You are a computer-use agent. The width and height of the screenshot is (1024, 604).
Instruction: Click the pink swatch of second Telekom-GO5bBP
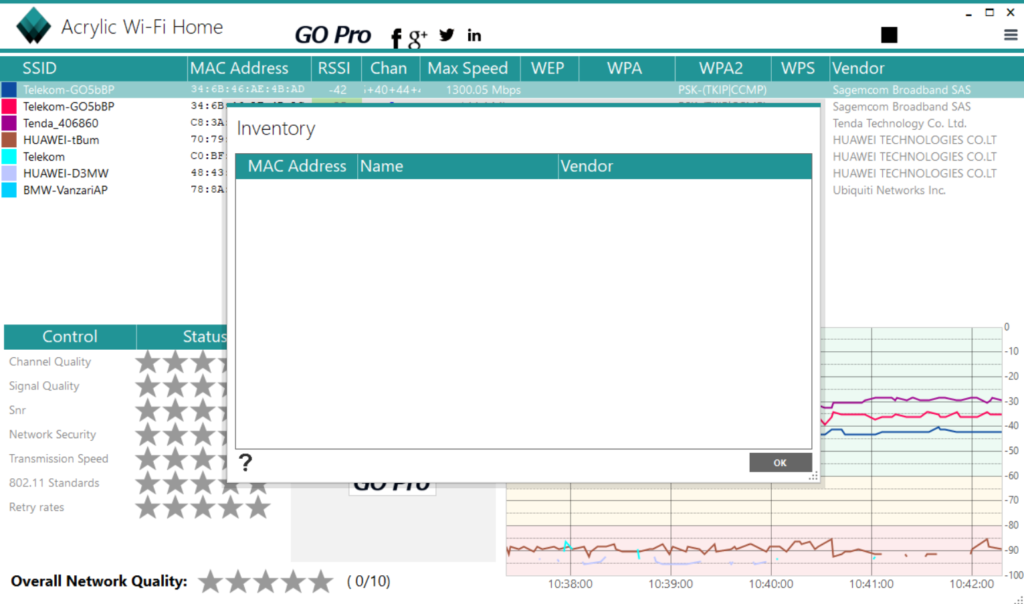[9, 106]
